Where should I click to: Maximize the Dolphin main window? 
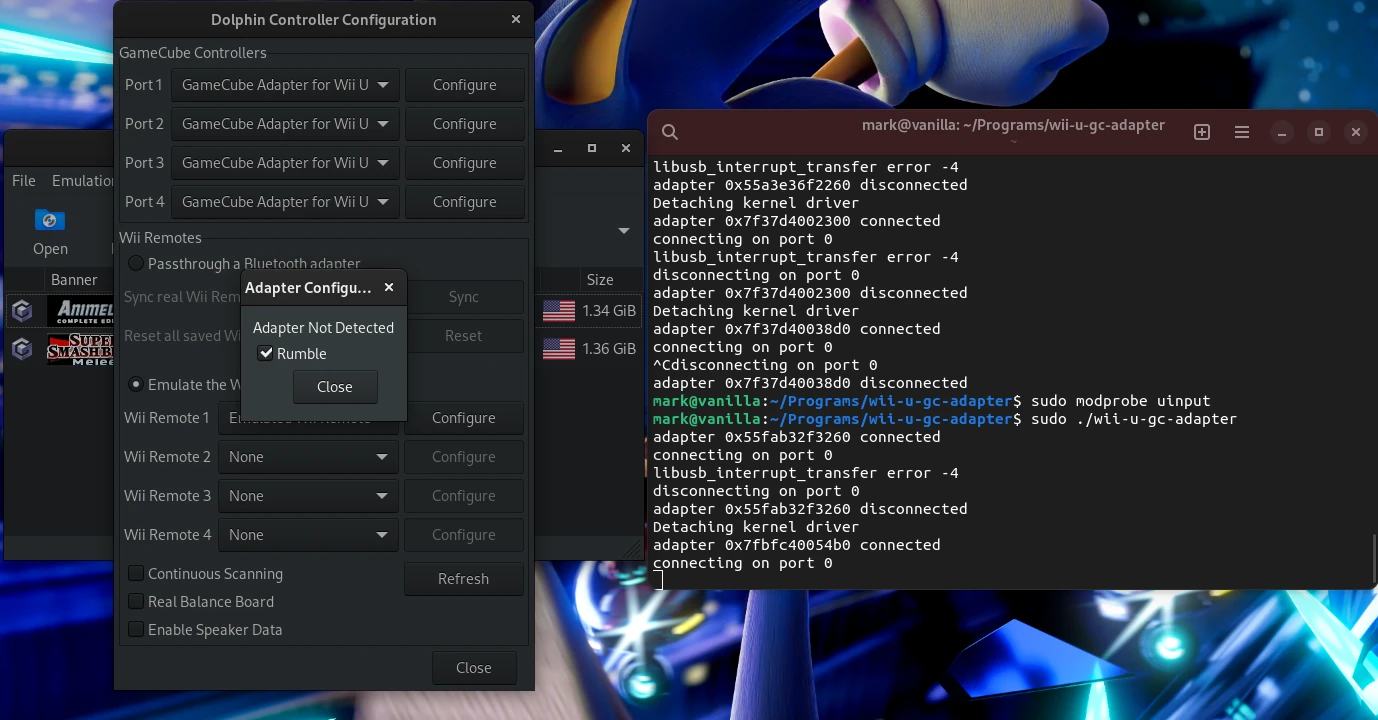click(592, 148)
